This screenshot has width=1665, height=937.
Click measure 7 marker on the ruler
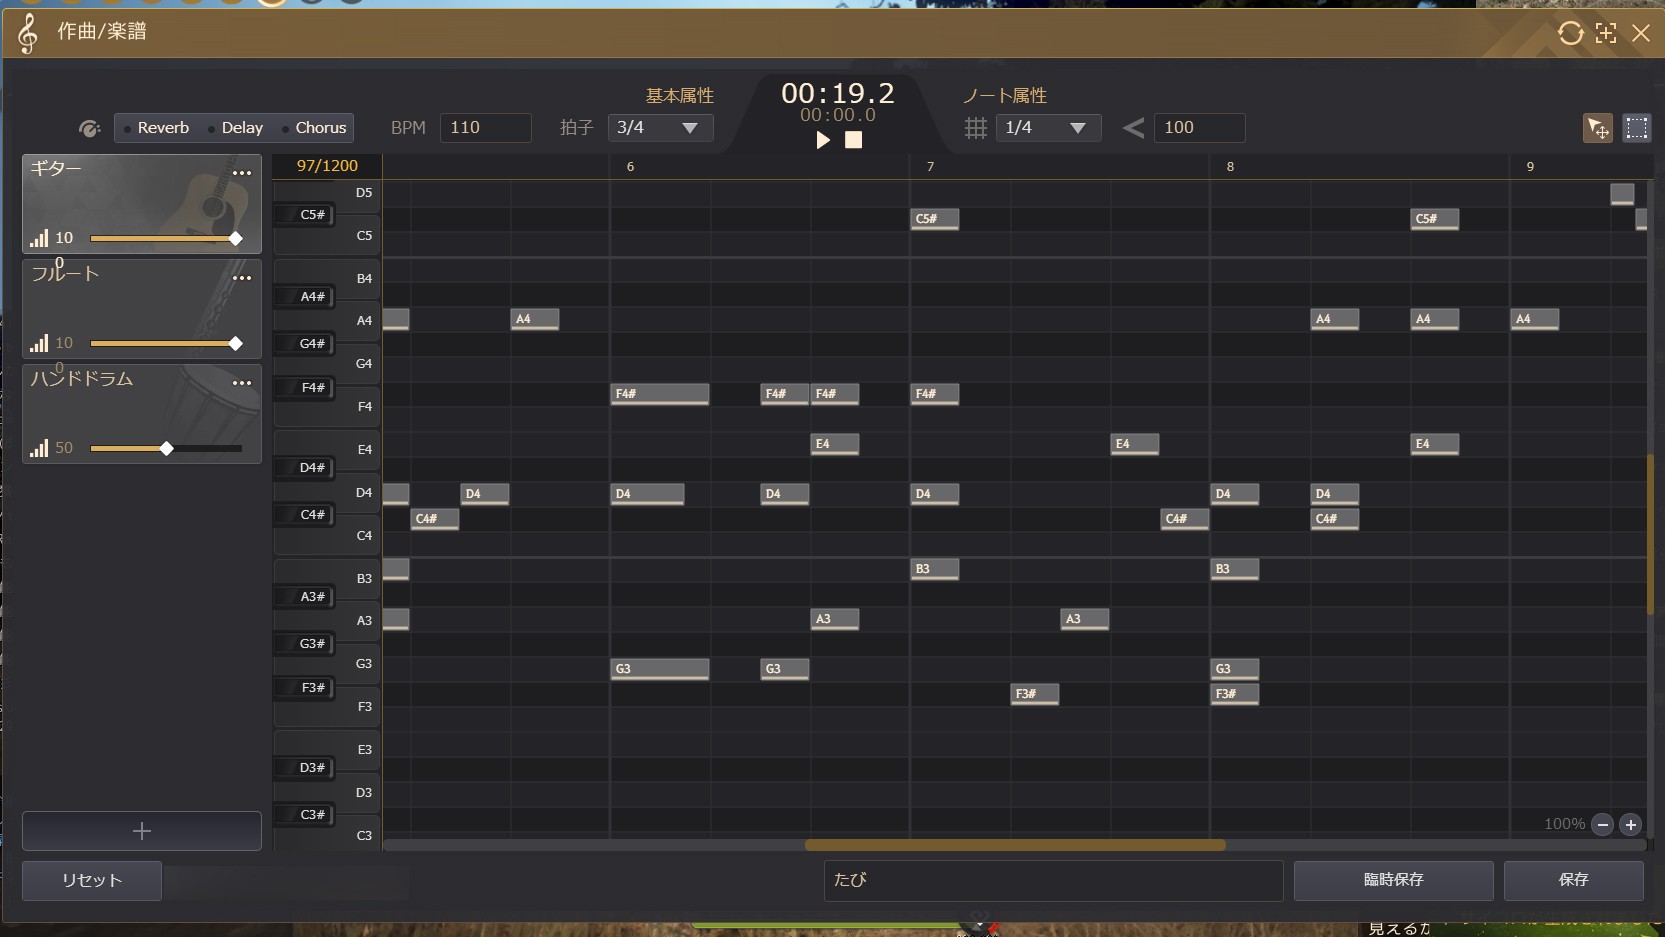coord(930,167)
